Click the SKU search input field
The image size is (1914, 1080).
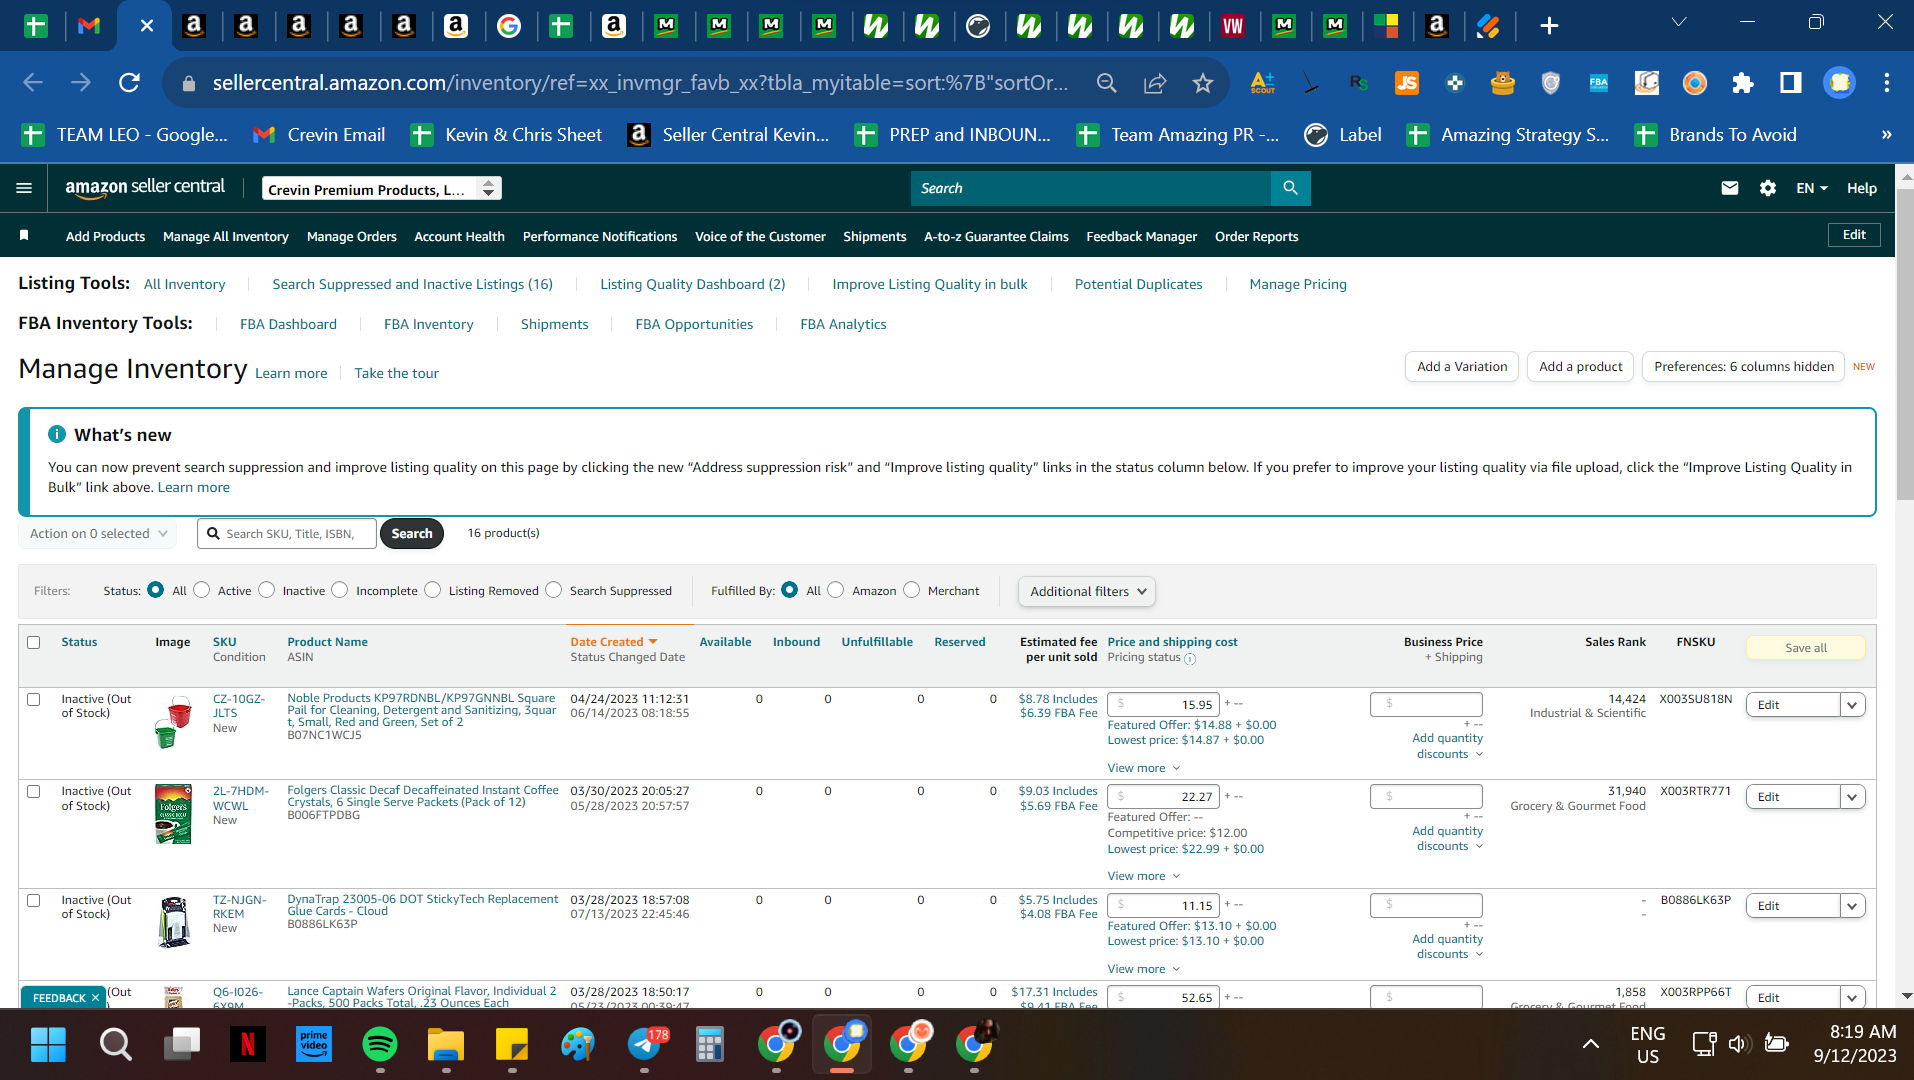(287, 534)
